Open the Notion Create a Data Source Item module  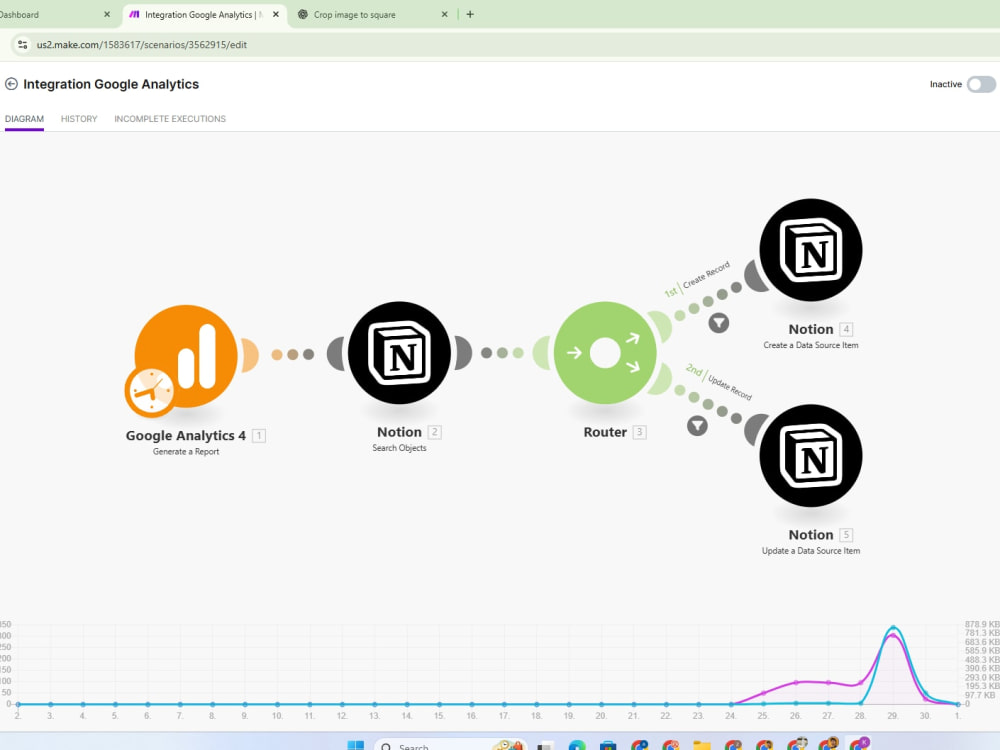click(x=811, y=249)
